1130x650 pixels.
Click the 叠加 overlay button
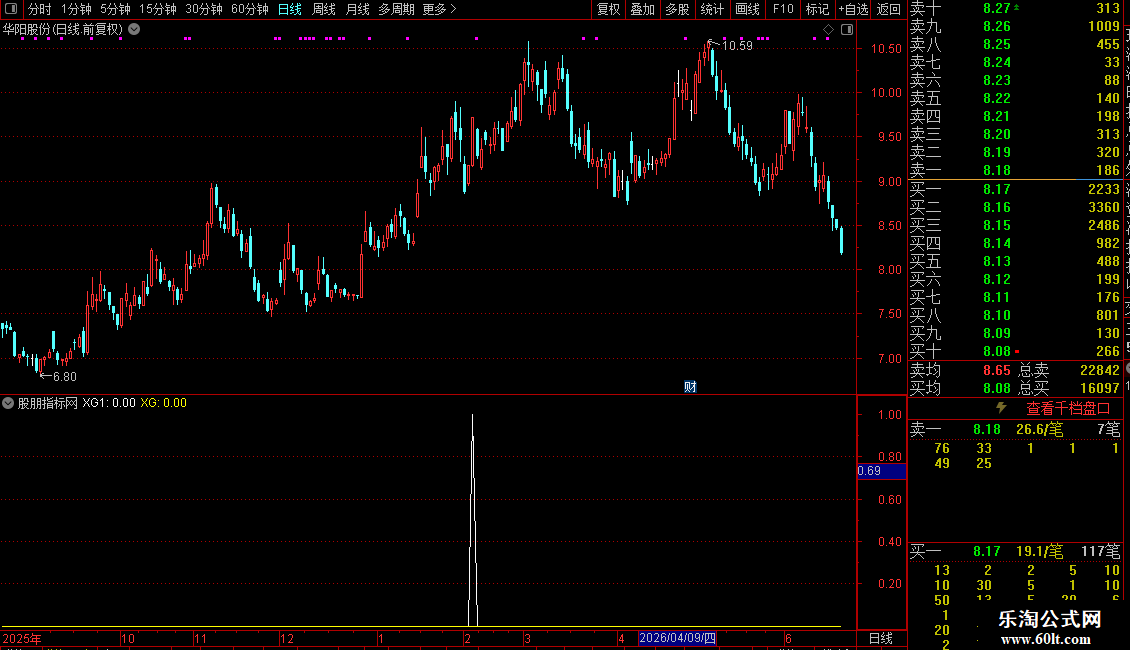point(643,9)
